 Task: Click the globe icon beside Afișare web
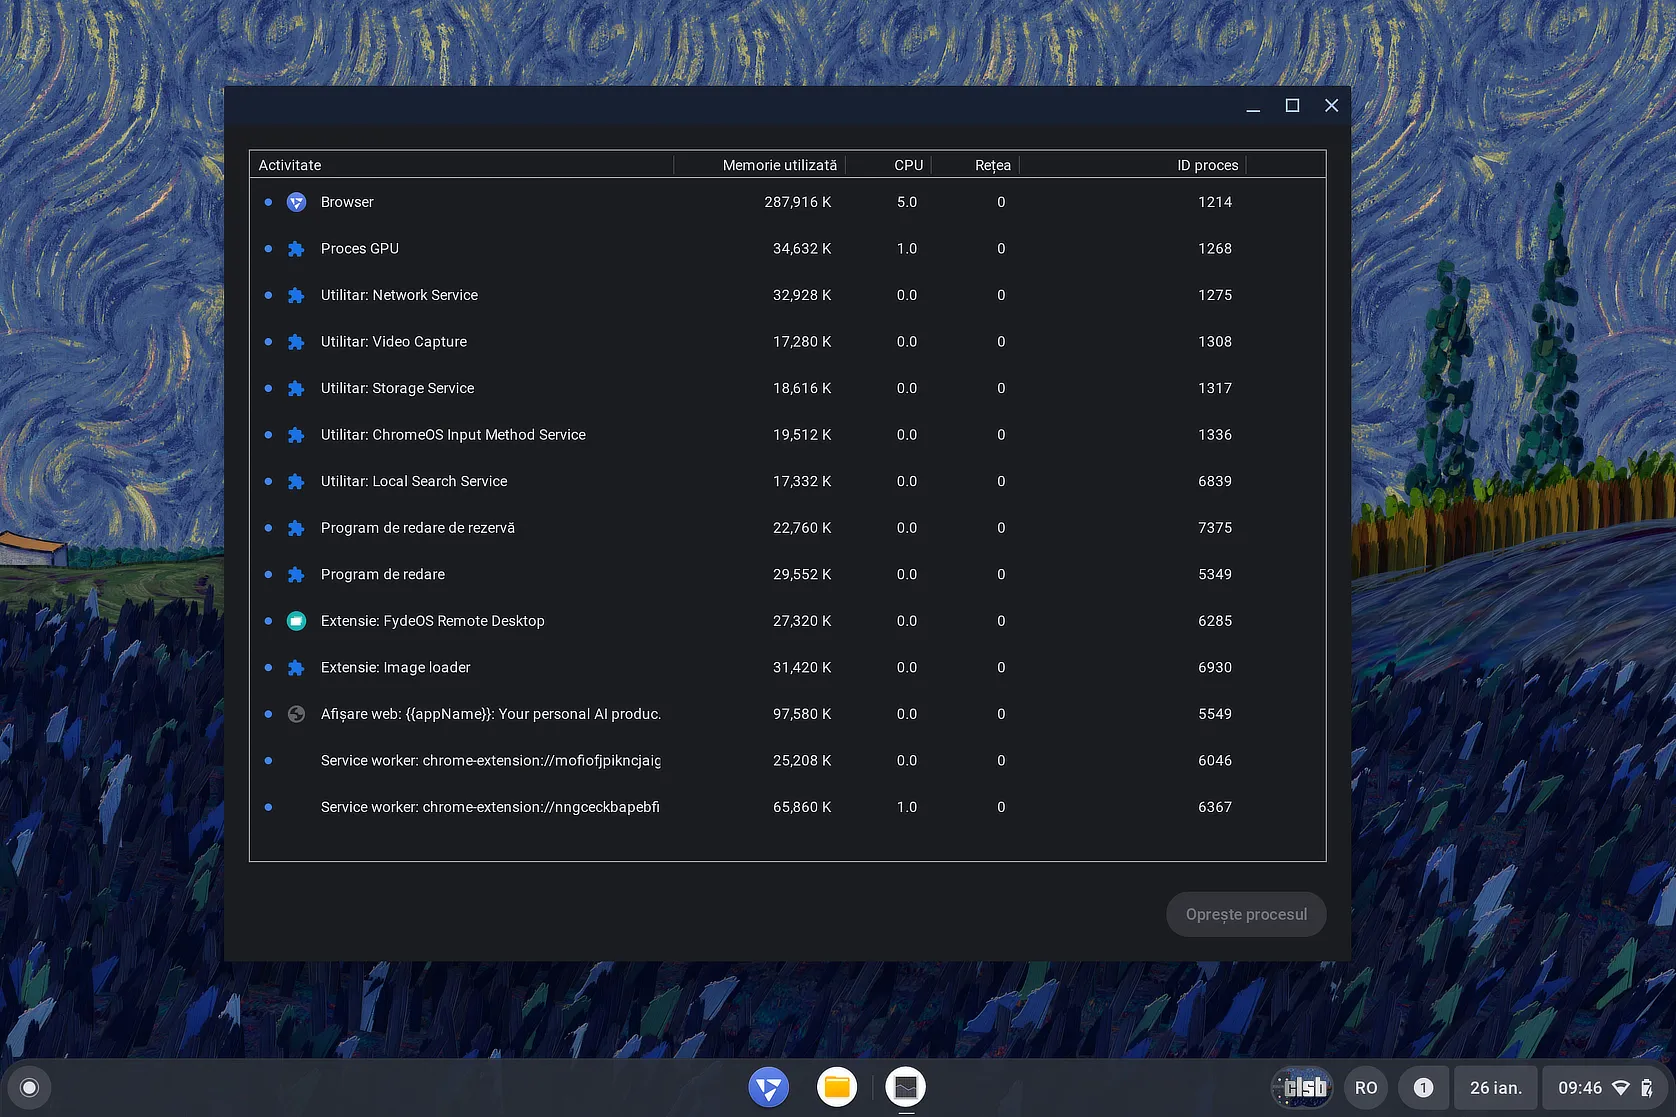[x=296, y=714]
